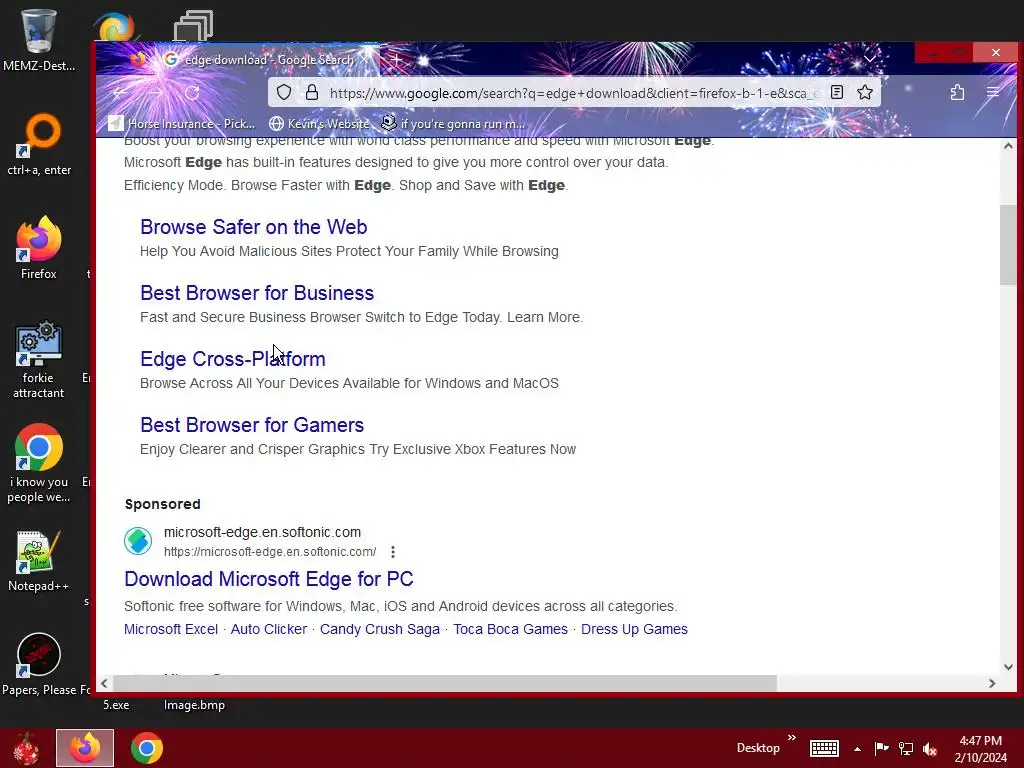Open the network tray icon
The image size is (1024, 768).
[x=906, y=748]
